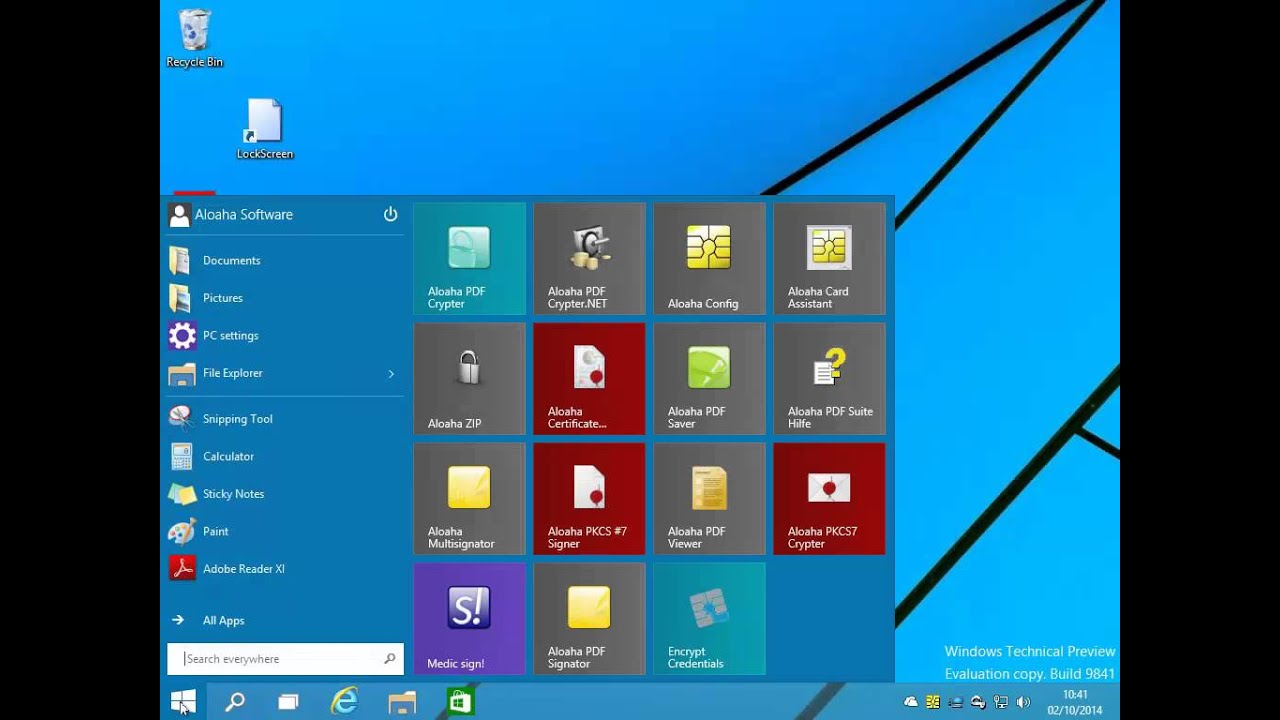Screen dimensions: 1280x720
Task: Launch Aloaha PDF Crypter.NET tile
Action: (x=589, y=259)
